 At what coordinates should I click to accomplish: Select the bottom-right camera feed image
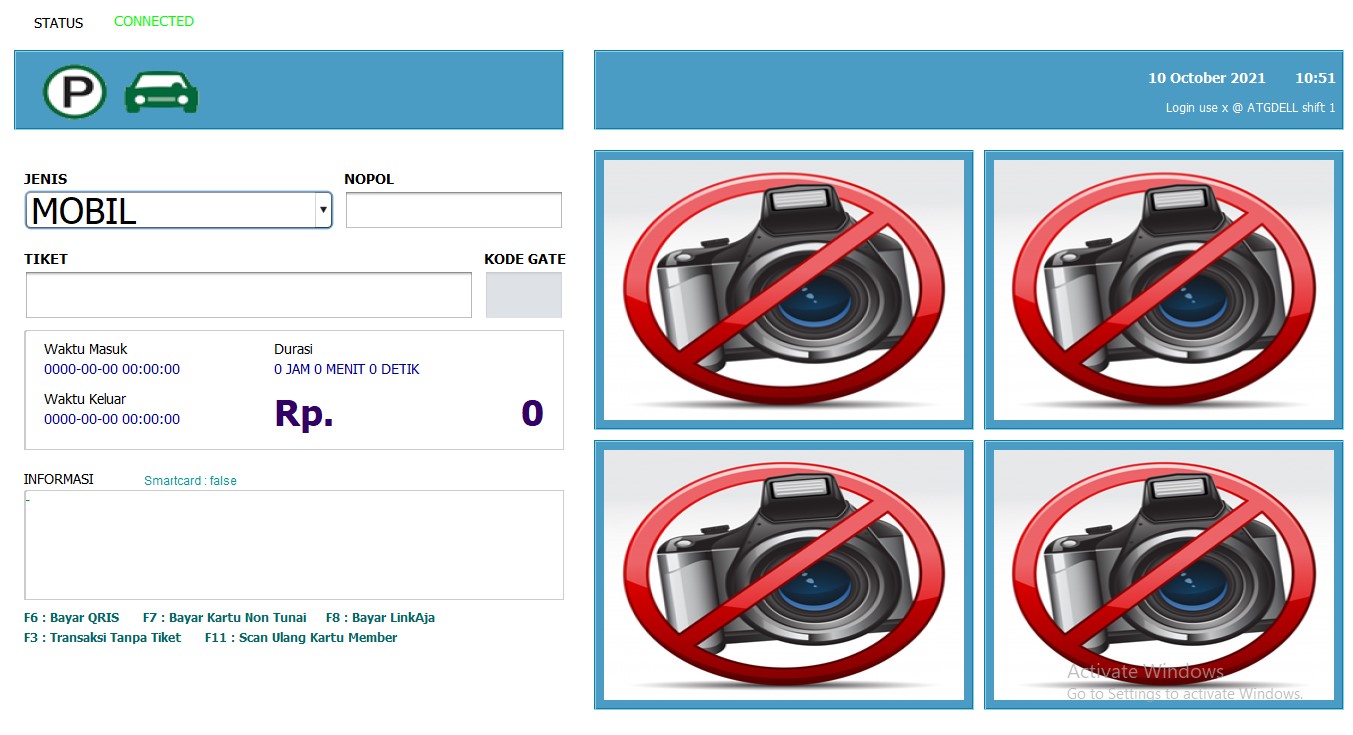tap(1163, 575)
